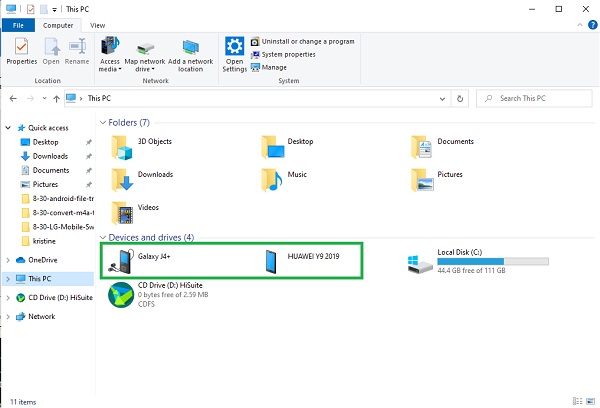Image resolution: width=600 pixels, height=408 pixels.
Task: Collapse Devices and drives group
Action: [103, 238]
